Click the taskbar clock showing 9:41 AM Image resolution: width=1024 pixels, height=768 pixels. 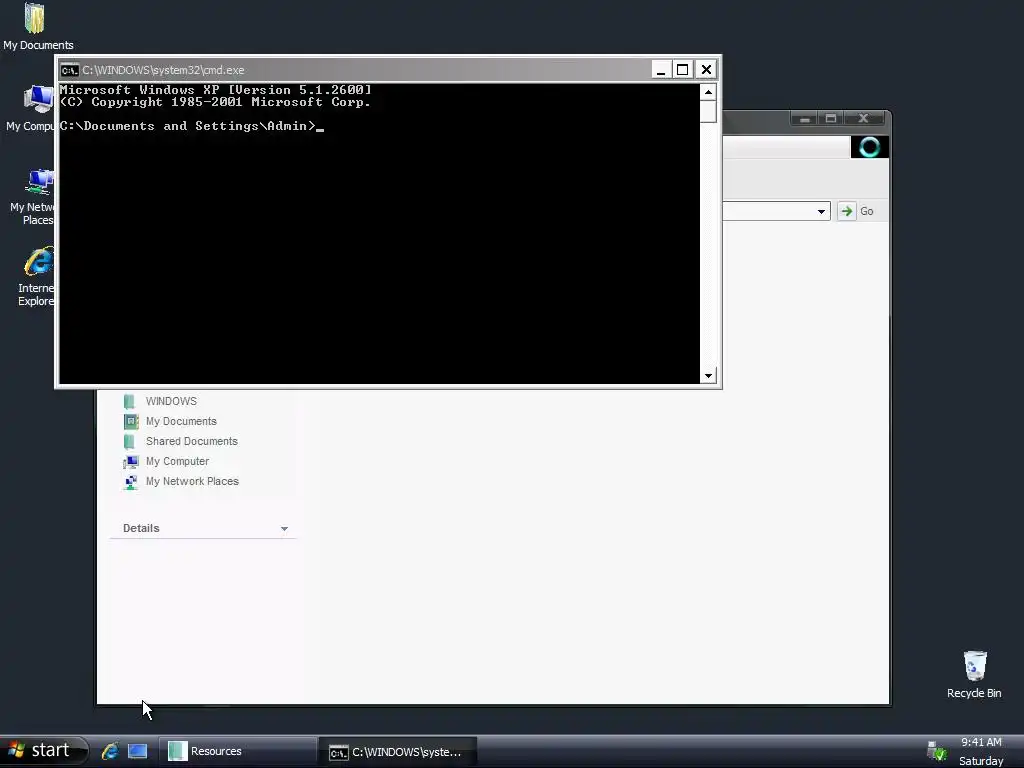(981, 742)
